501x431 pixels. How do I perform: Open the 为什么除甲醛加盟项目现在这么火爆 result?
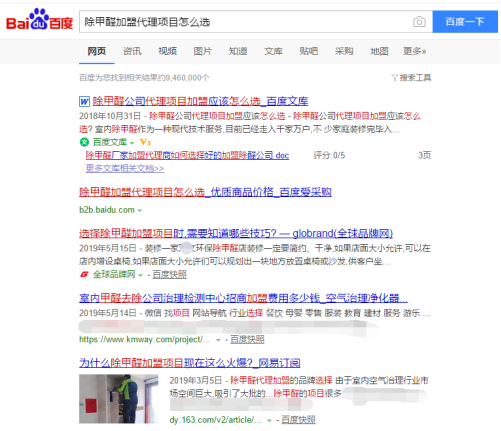coord(190,363)
